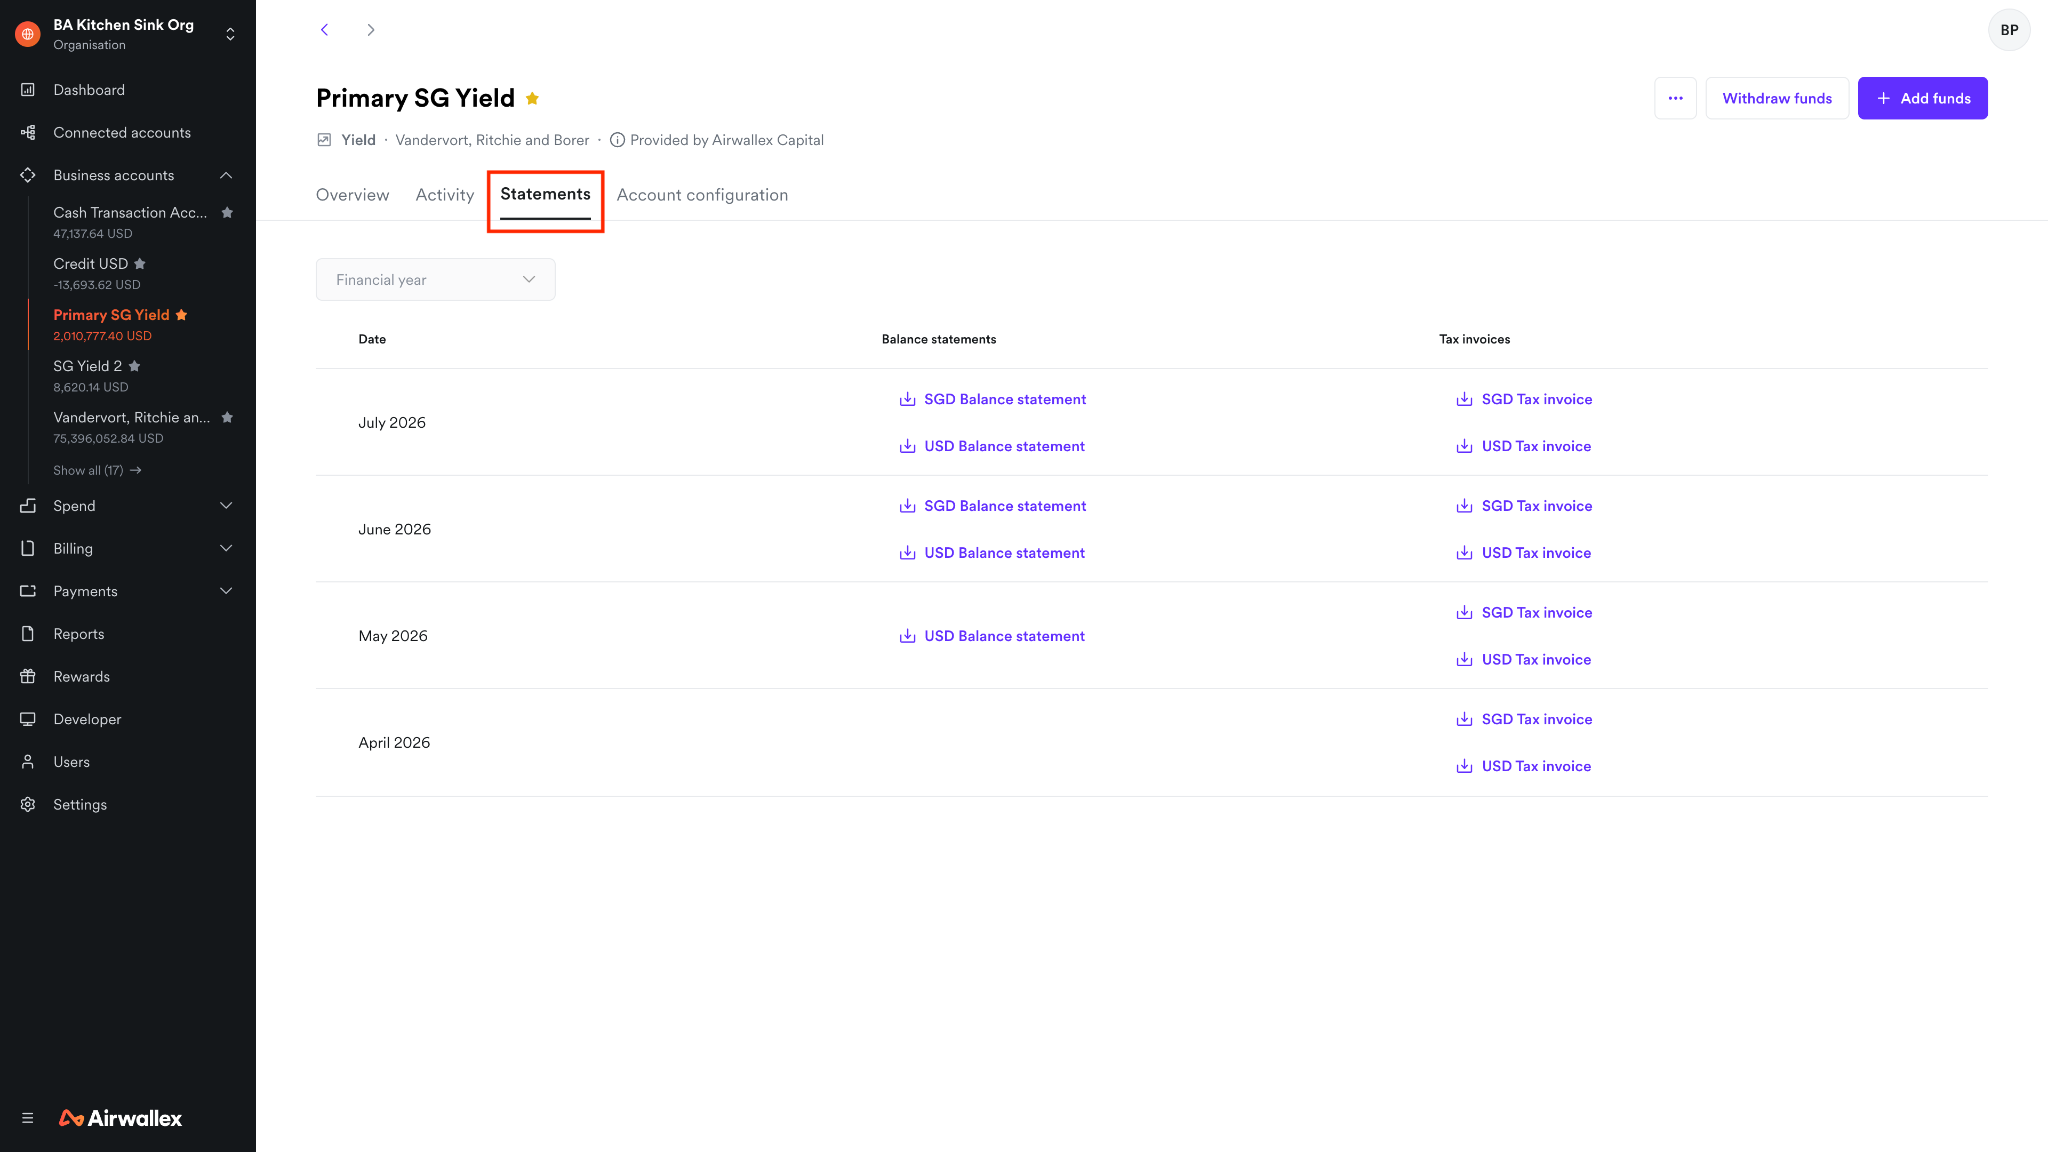
Task: Go forward with the right arrow
Action: pyautogui.click(x=371, y=30)
